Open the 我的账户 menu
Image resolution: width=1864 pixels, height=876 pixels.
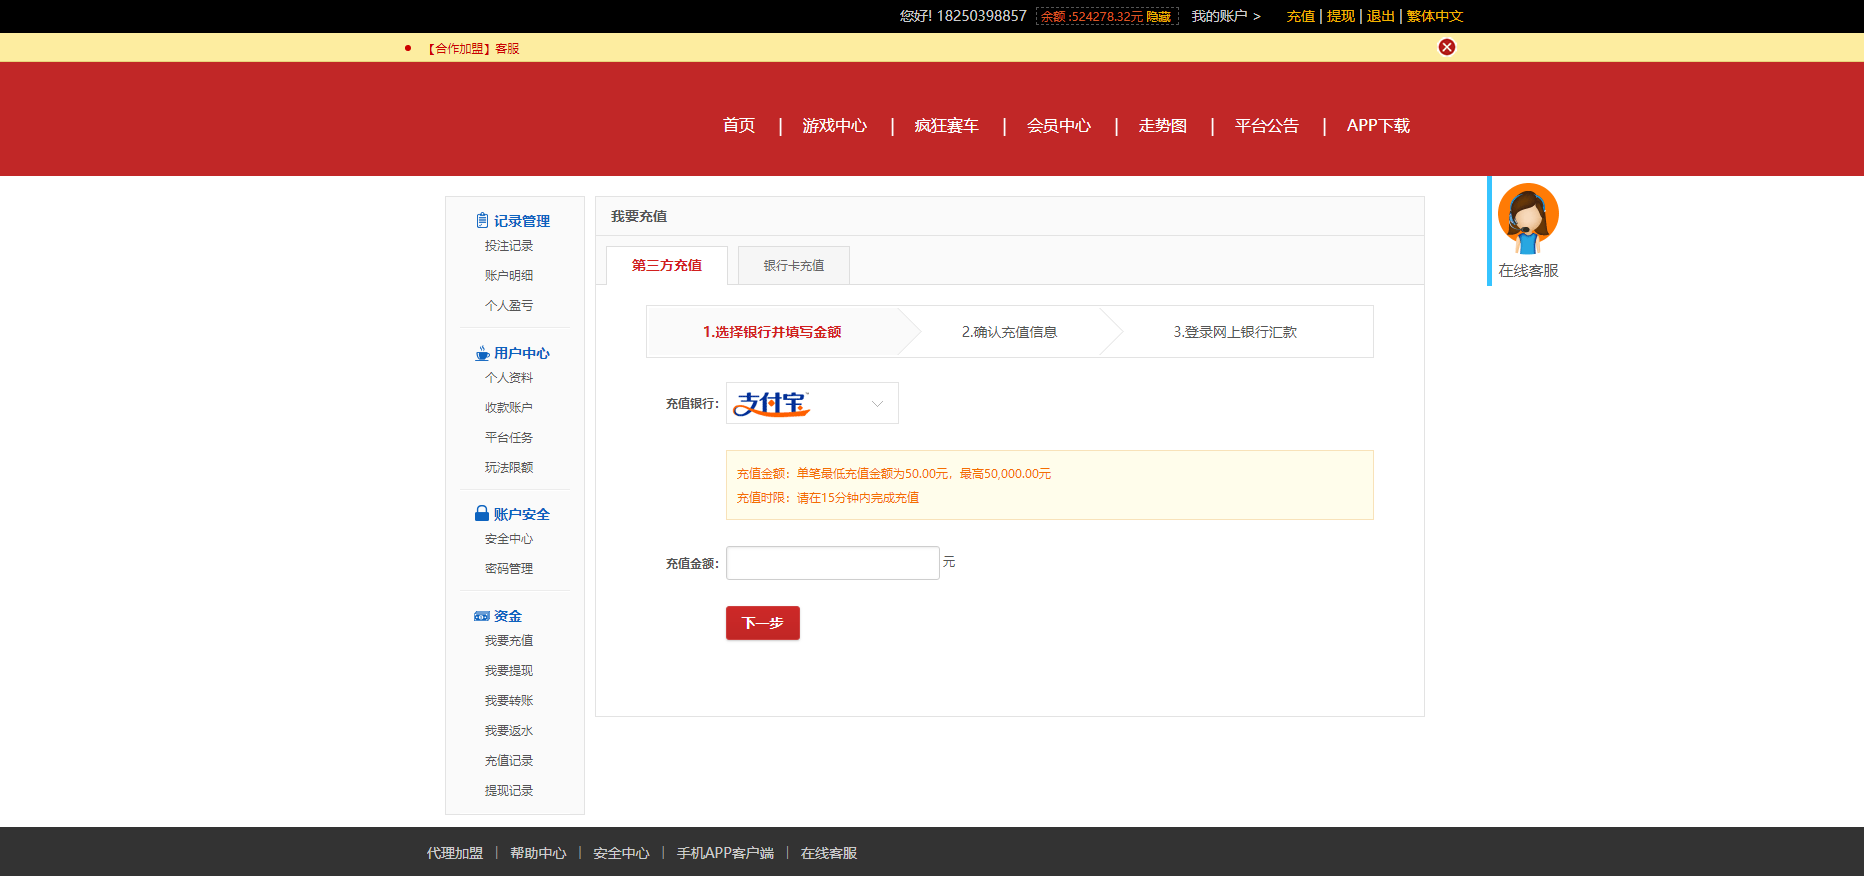tap(1225, 16)
